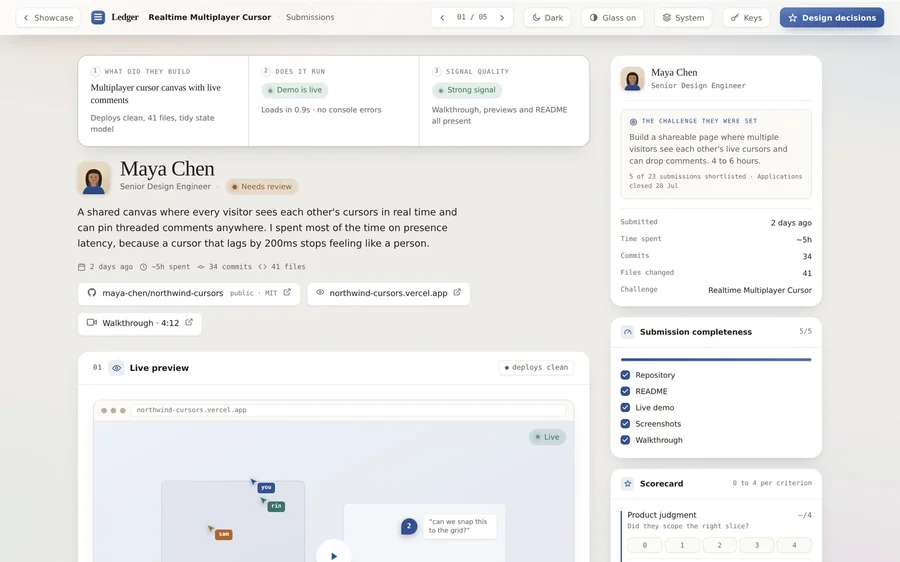Rate Product judgment score 3
The height and width of the screenshot is (562, 900).
tap(757, 545)
